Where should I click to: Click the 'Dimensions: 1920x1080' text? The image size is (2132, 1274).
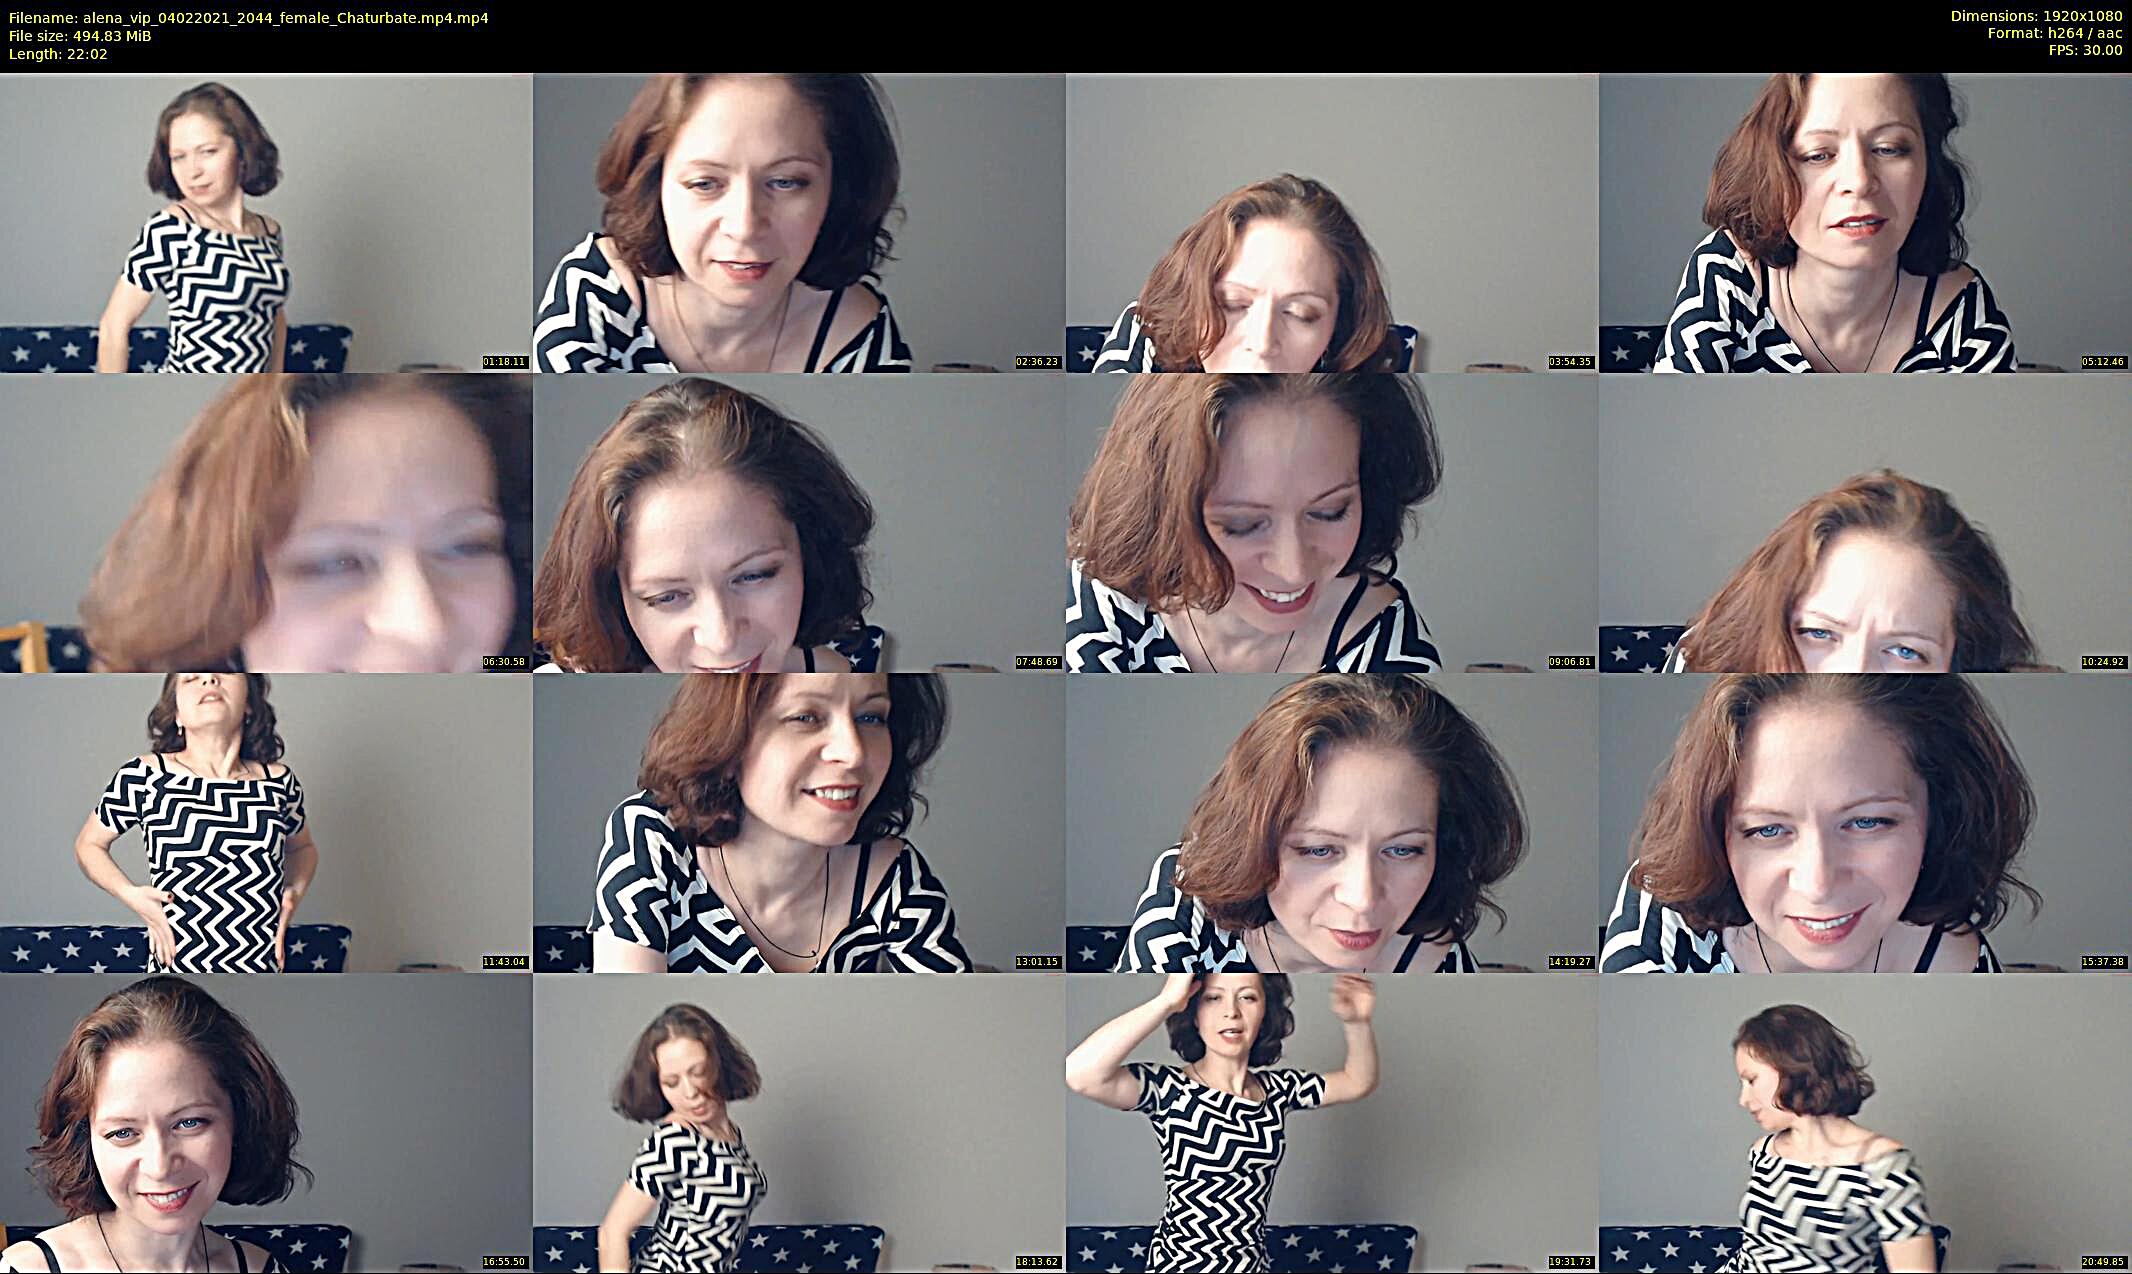point(2036,16)
